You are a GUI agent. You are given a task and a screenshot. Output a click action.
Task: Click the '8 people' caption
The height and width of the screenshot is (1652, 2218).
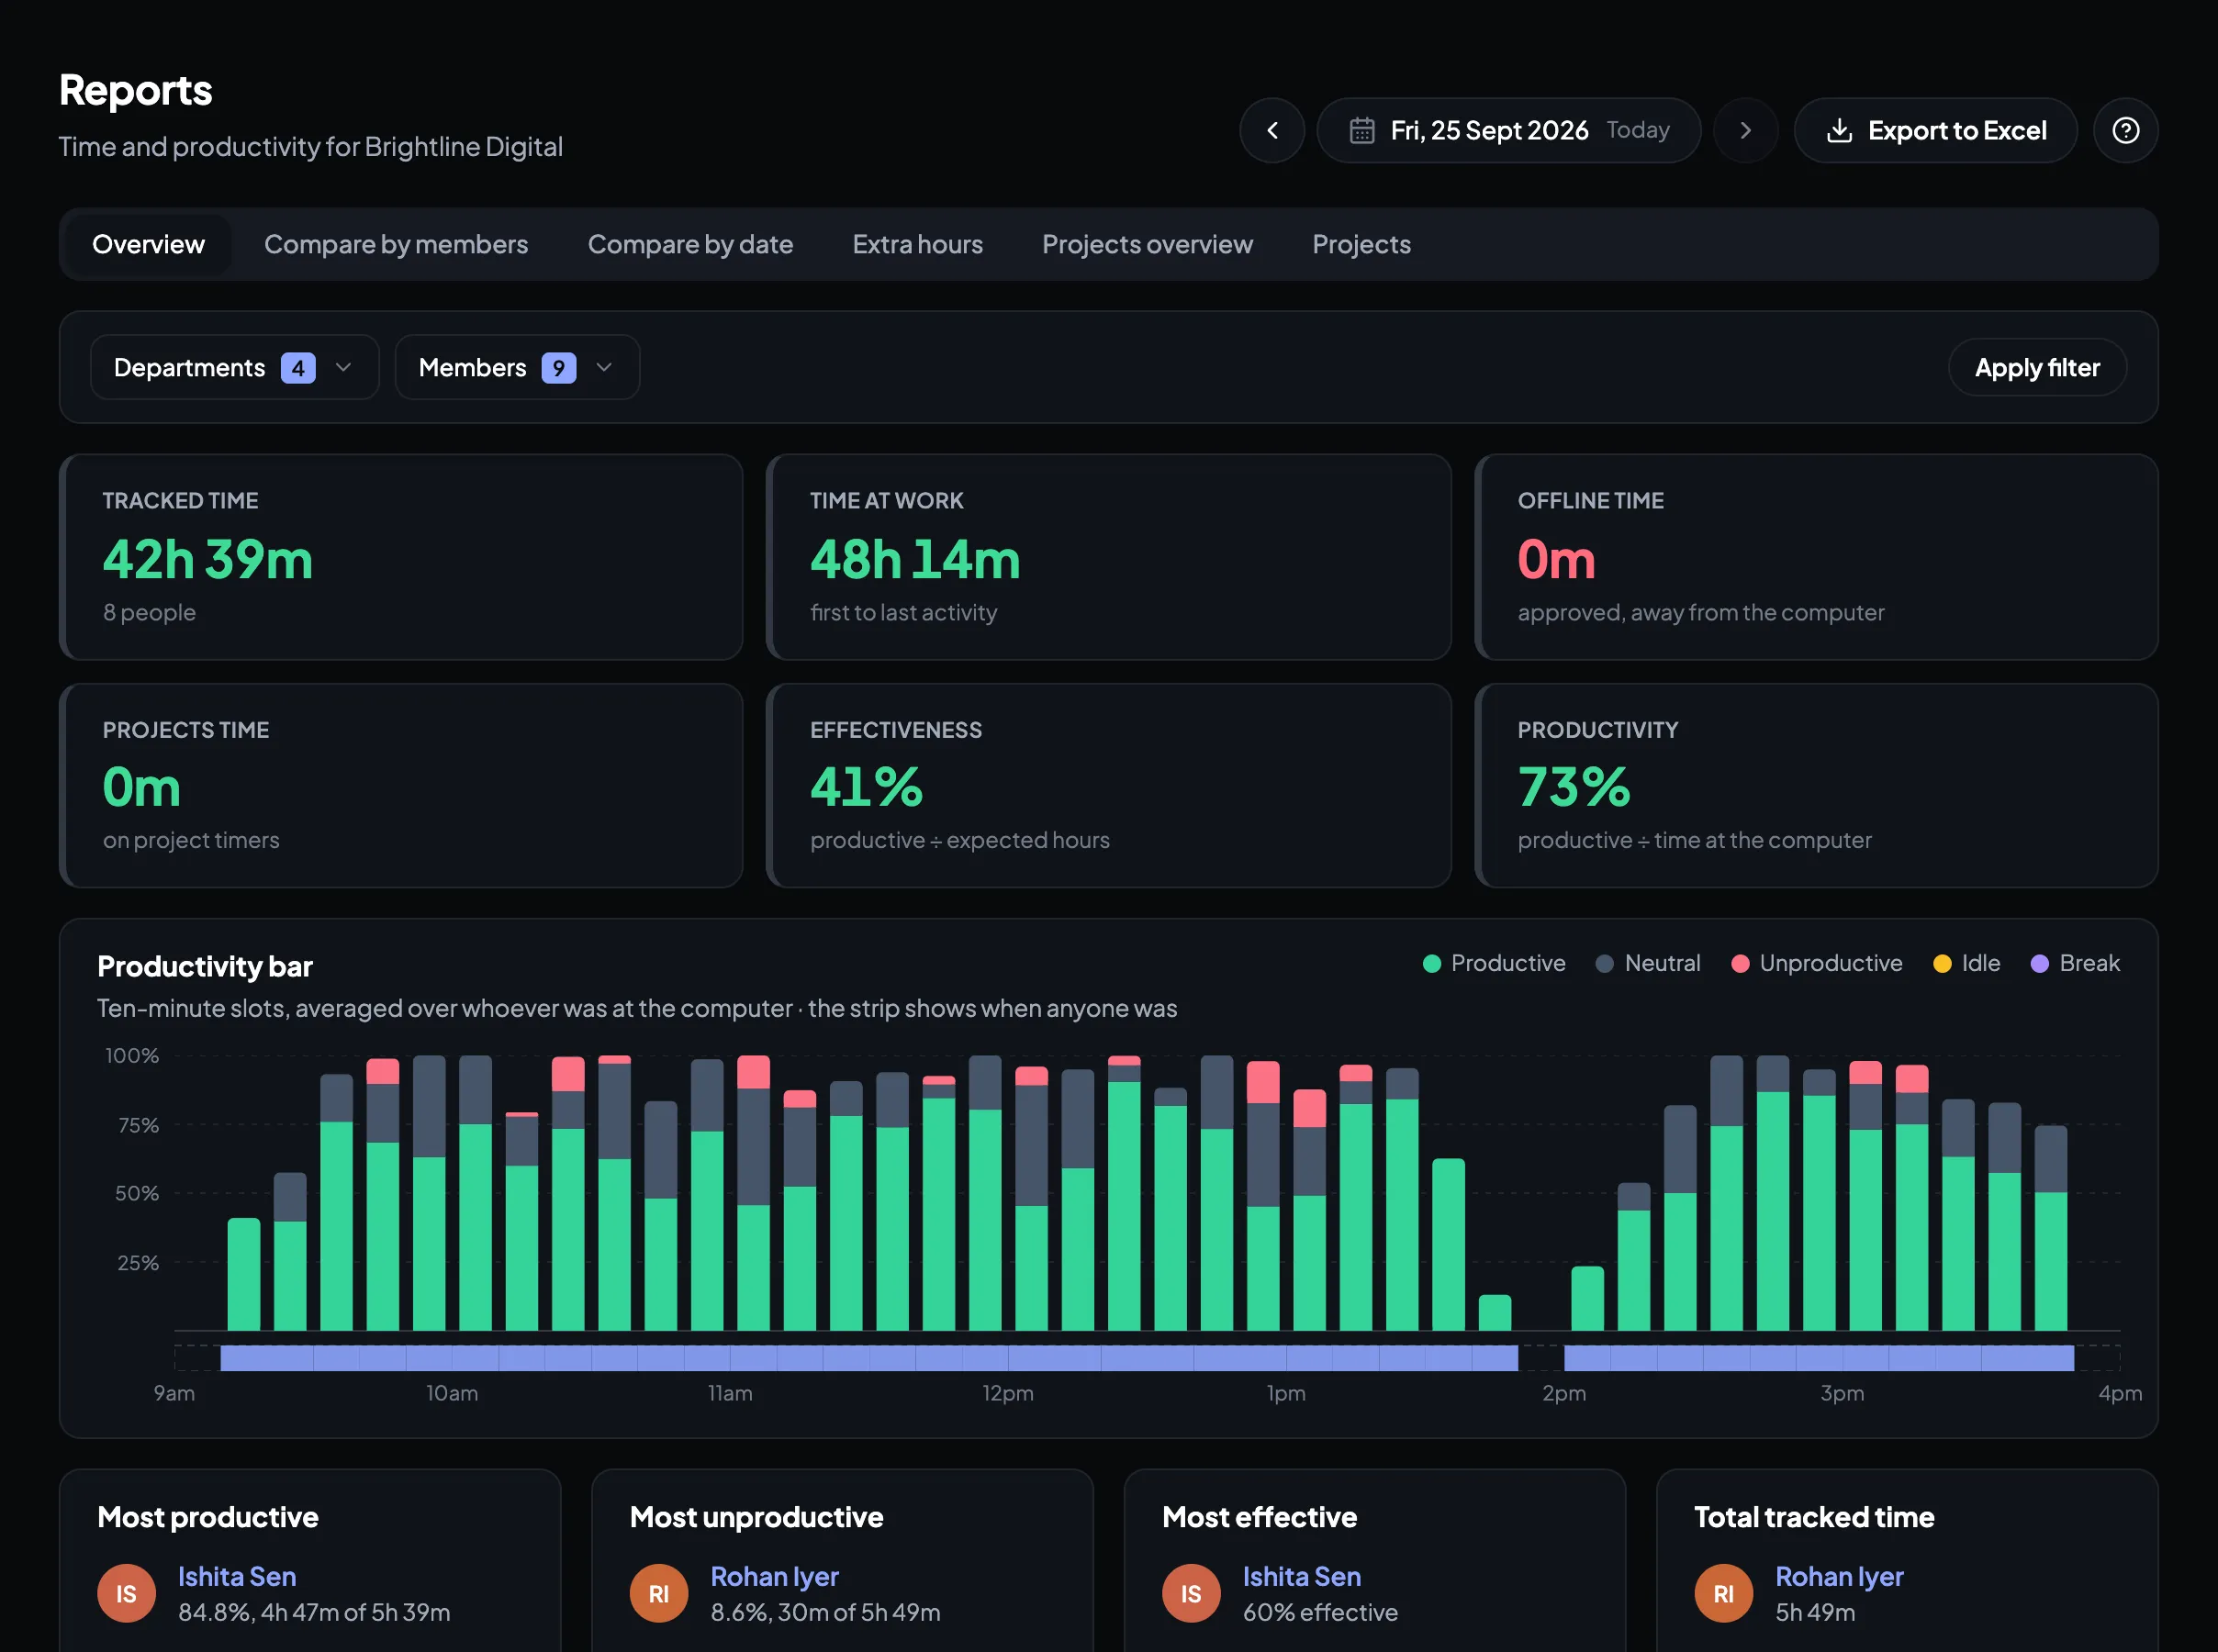point(149,612)
